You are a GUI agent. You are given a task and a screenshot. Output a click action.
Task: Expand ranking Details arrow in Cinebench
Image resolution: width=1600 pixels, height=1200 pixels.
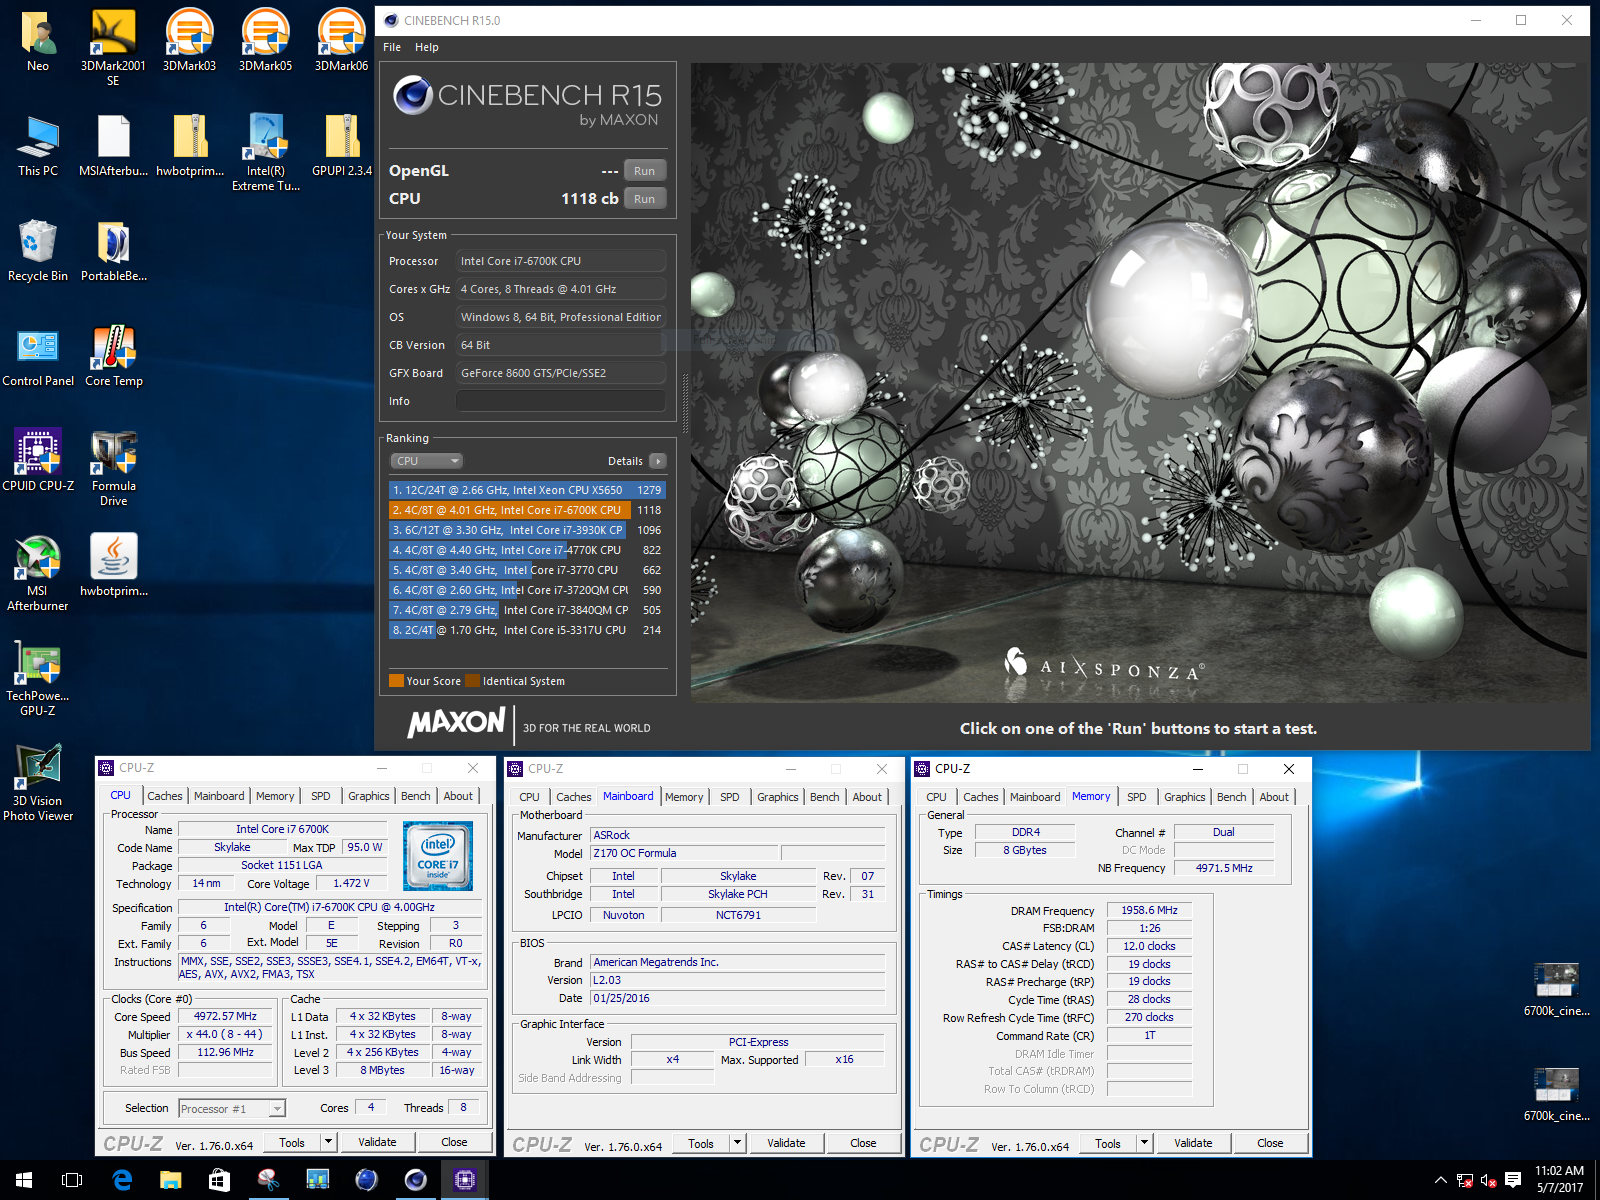click(x=657, y=461)
